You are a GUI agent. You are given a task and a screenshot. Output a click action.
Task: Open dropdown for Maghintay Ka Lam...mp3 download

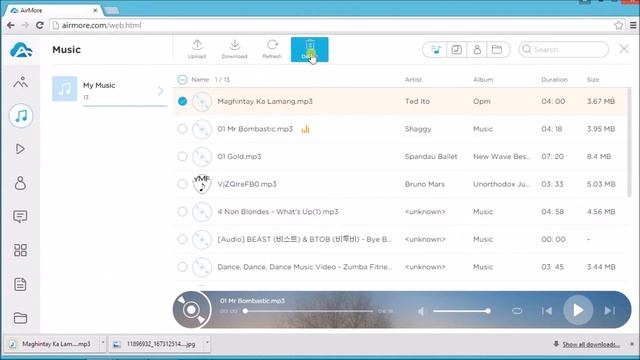(103, 343)
